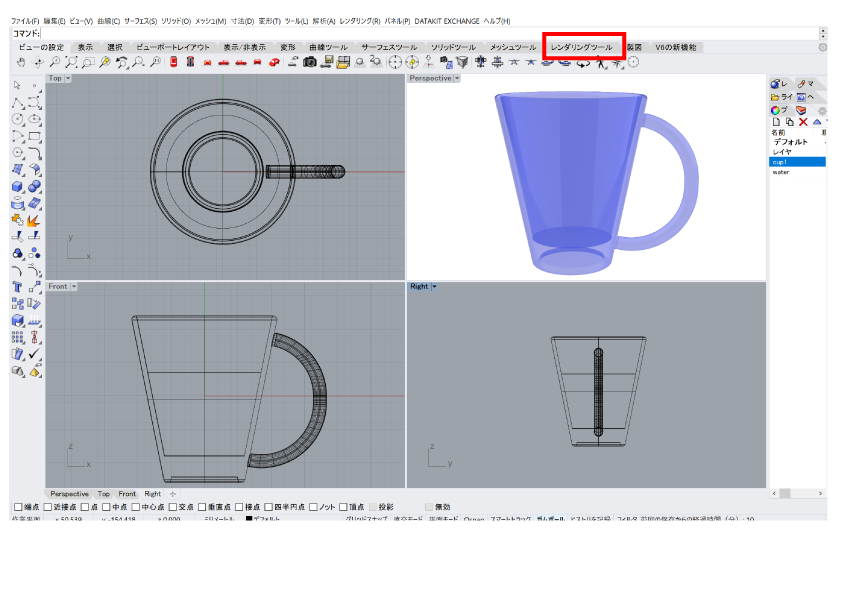Activate the Rotate view tool
The width and height of the screenshot is (842, 595).
click(x=38, y=62)
